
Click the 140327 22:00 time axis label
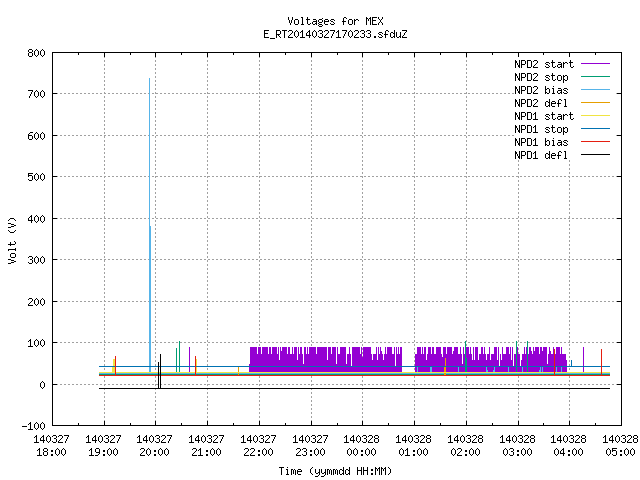258,446
